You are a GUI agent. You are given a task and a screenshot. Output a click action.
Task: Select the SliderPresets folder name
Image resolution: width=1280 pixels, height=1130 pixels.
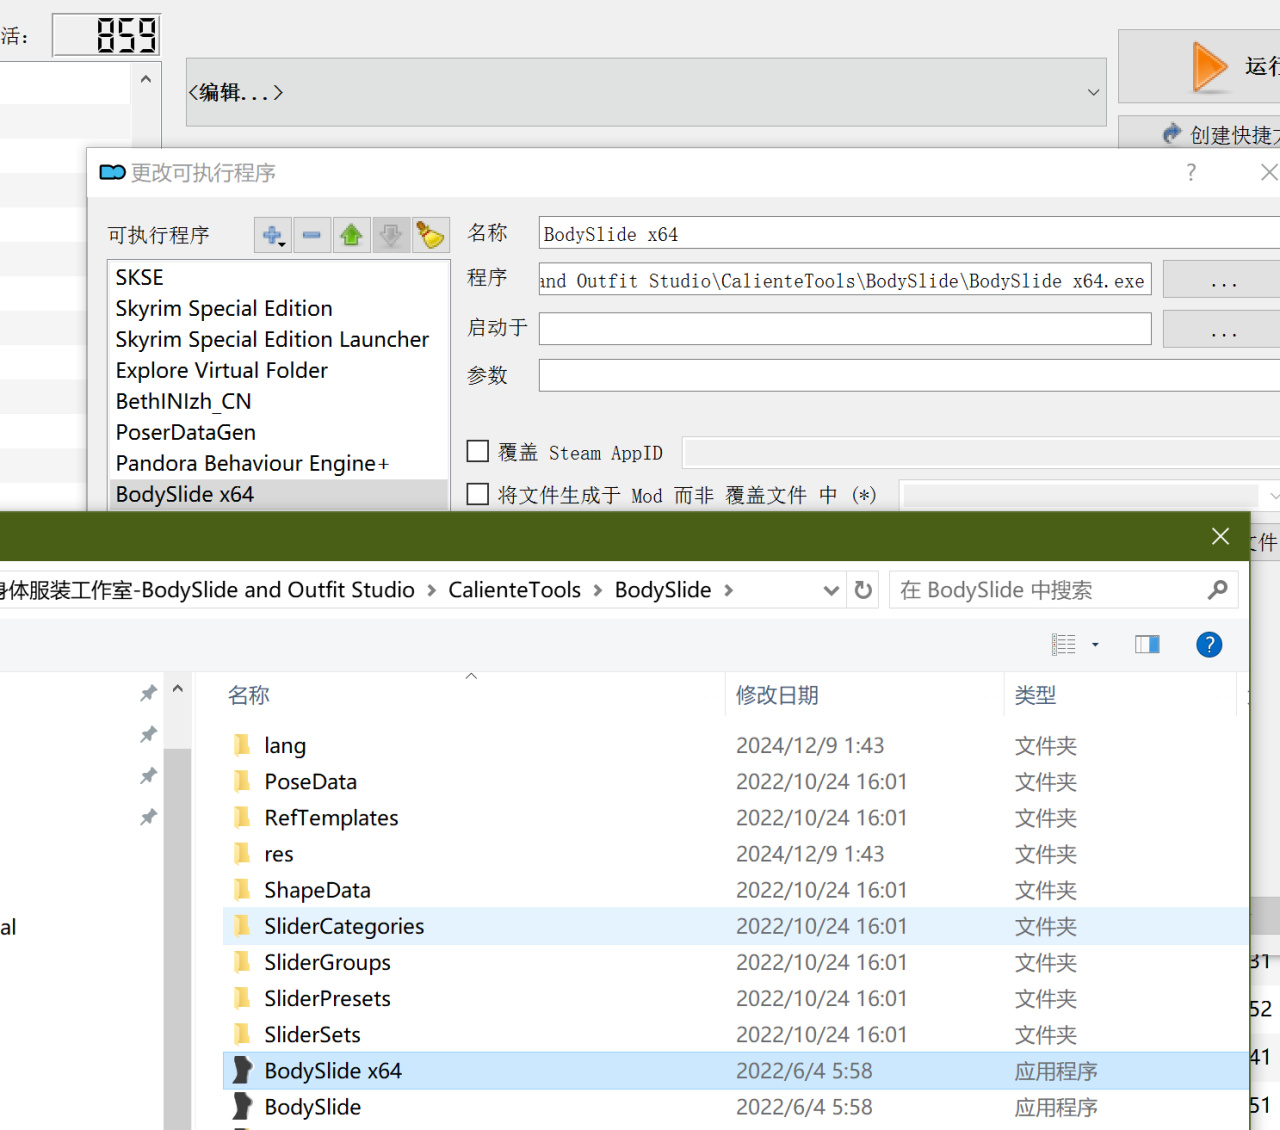327,998
